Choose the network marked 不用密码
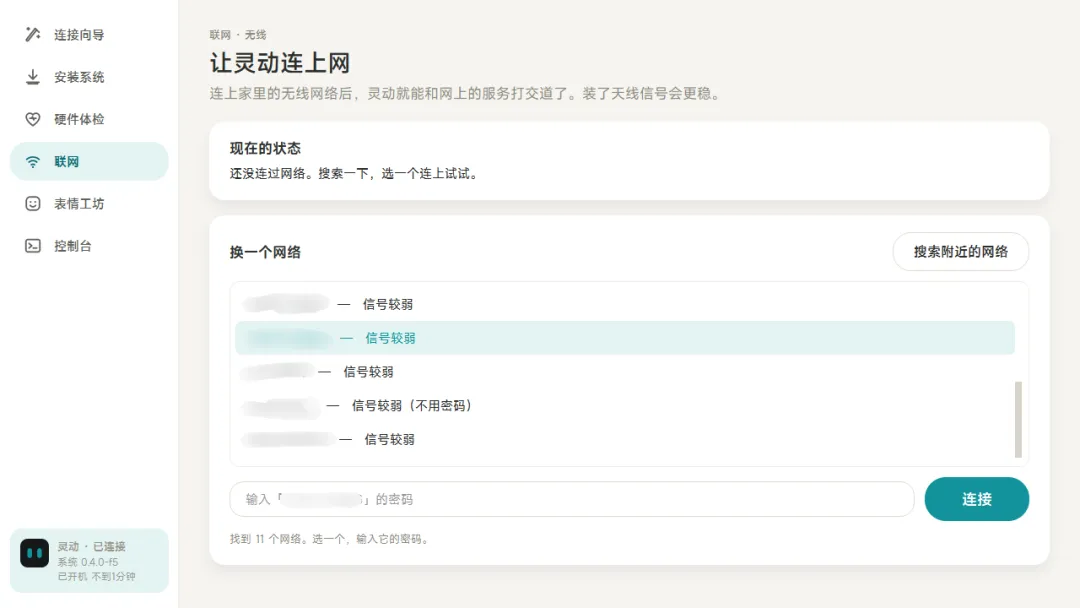Viewport: 1080px width, 608px height. [x=625, y=406]
